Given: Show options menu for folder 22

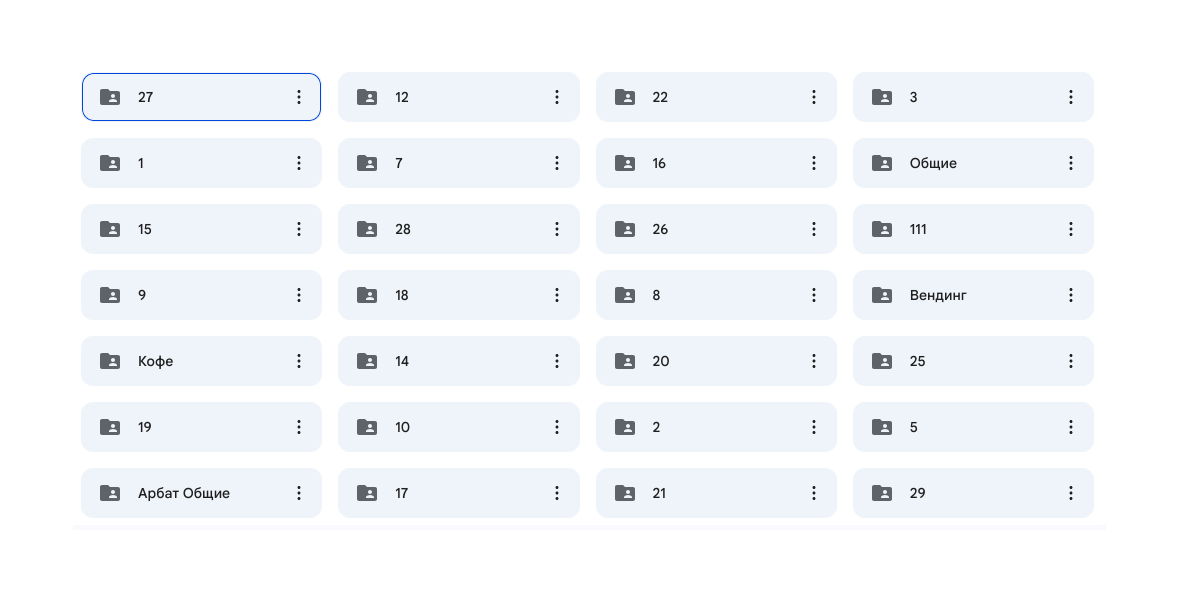Looking at the screenshot, I should (814, 97).
